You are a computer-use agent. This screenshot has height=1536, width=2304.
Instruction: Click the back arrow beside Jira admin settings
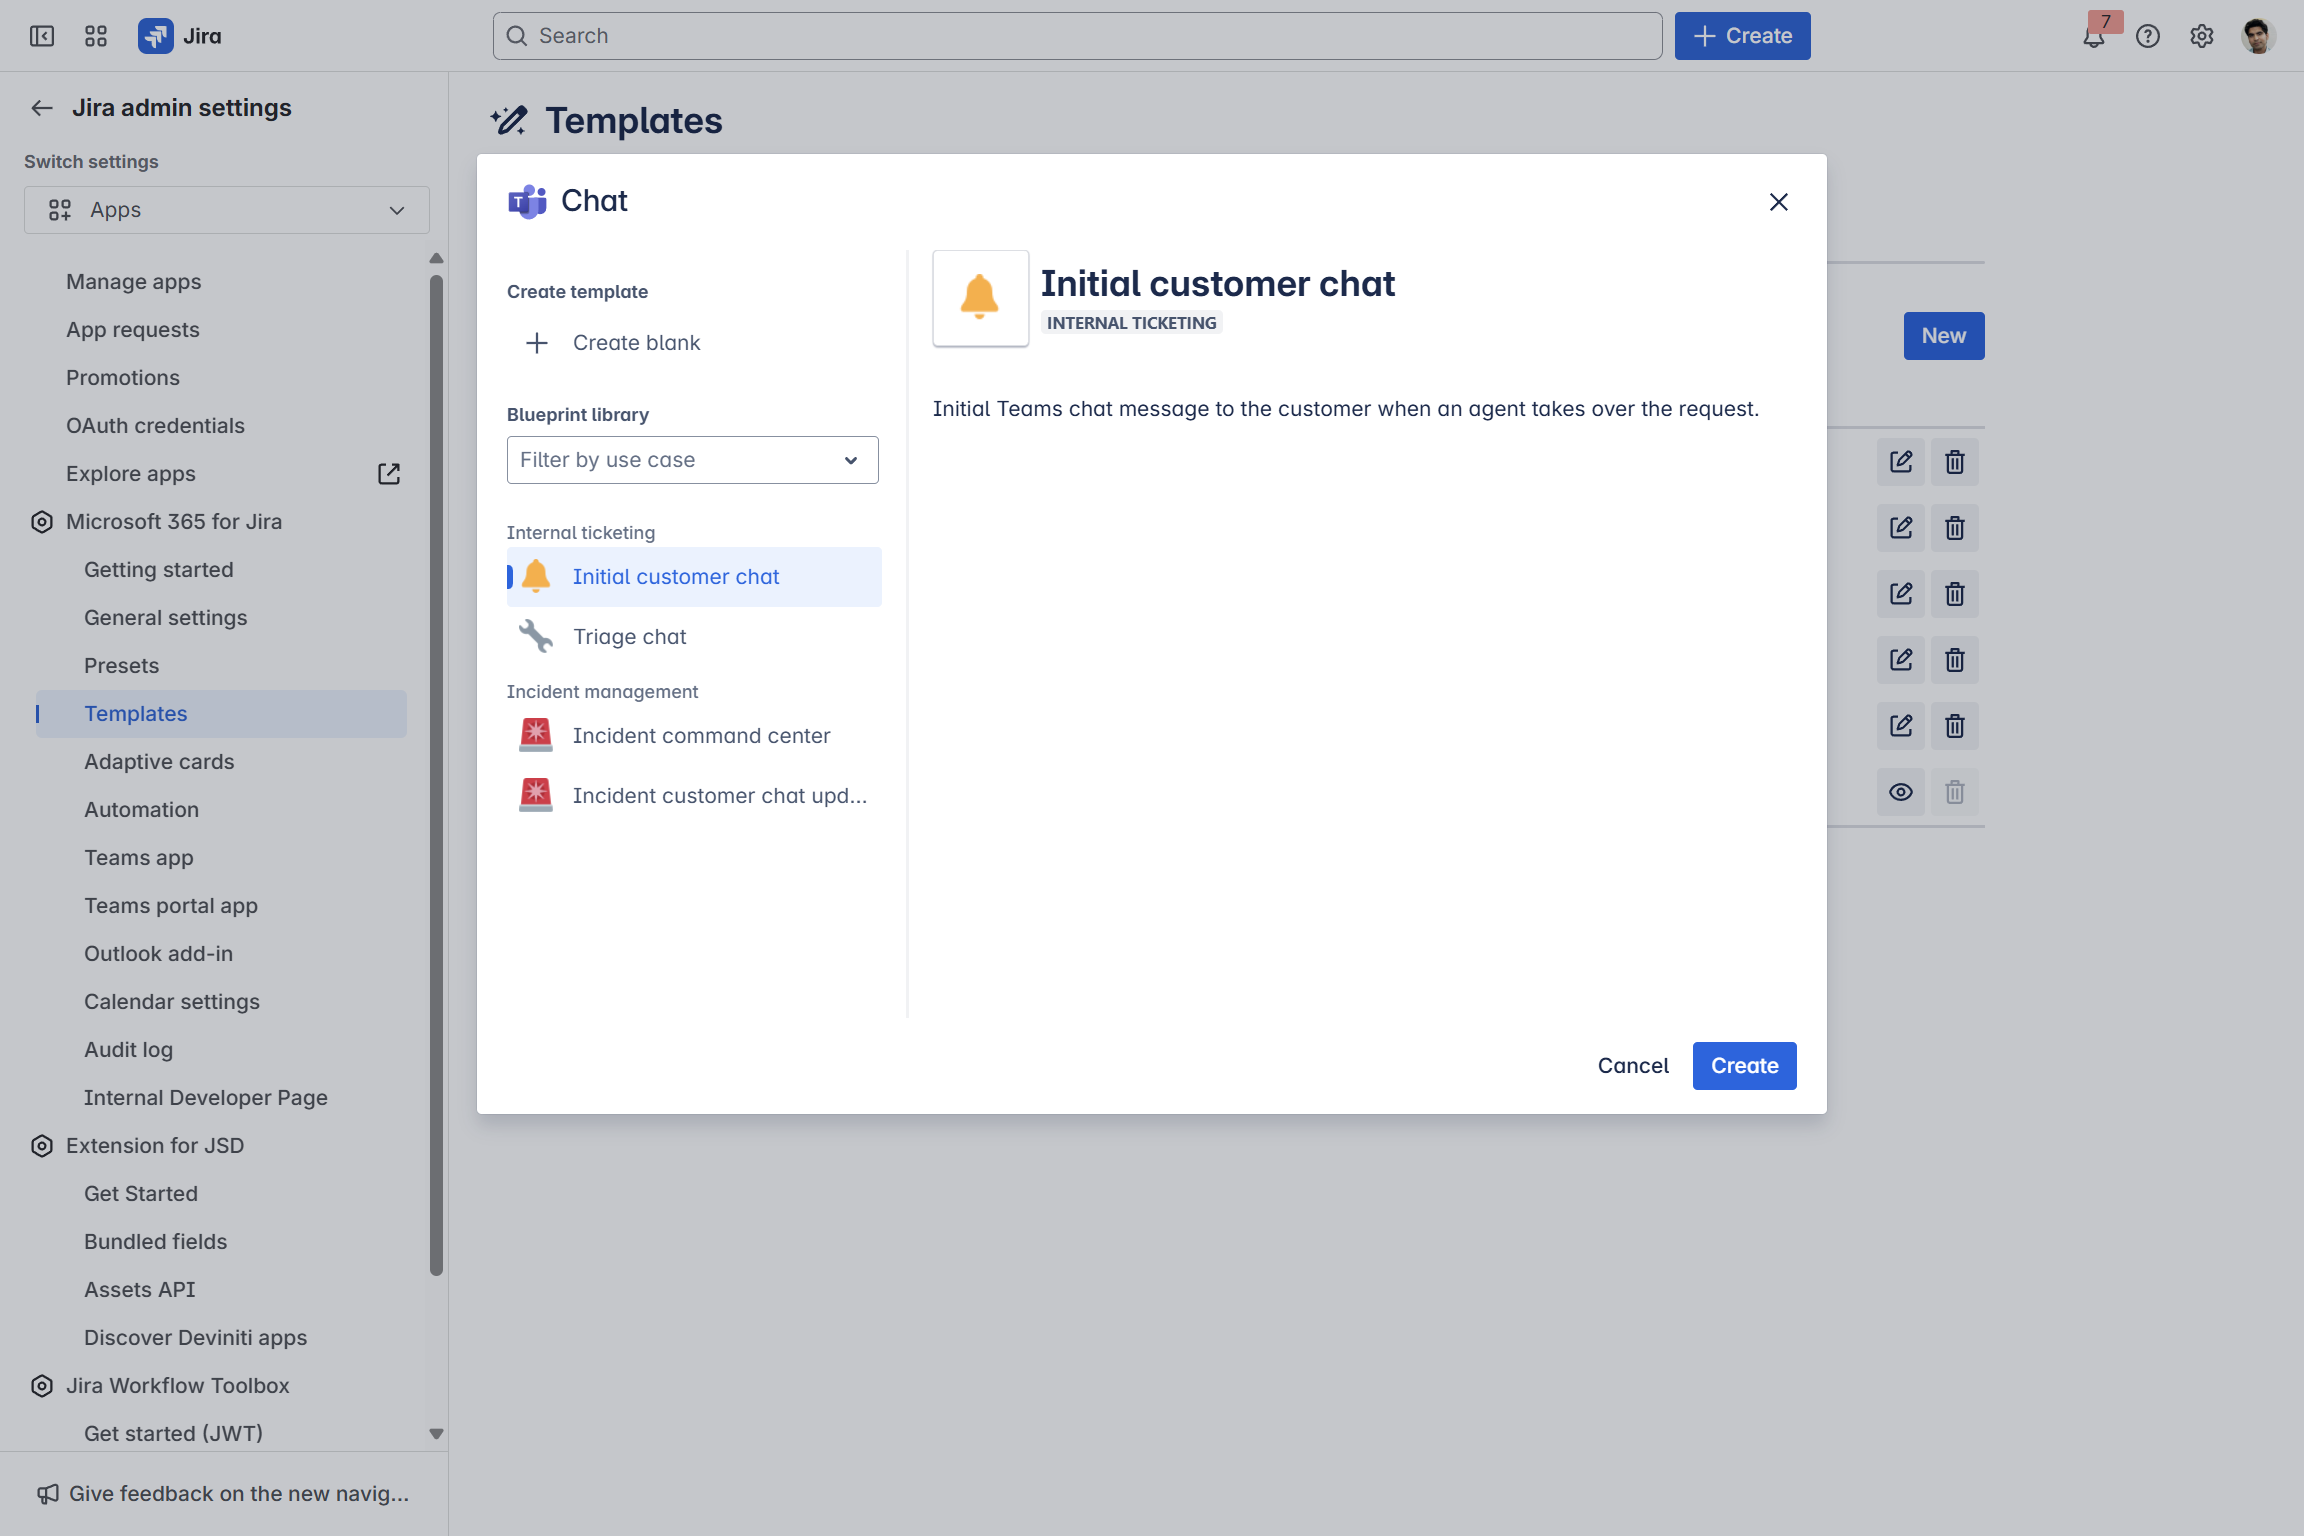(42, 108)
